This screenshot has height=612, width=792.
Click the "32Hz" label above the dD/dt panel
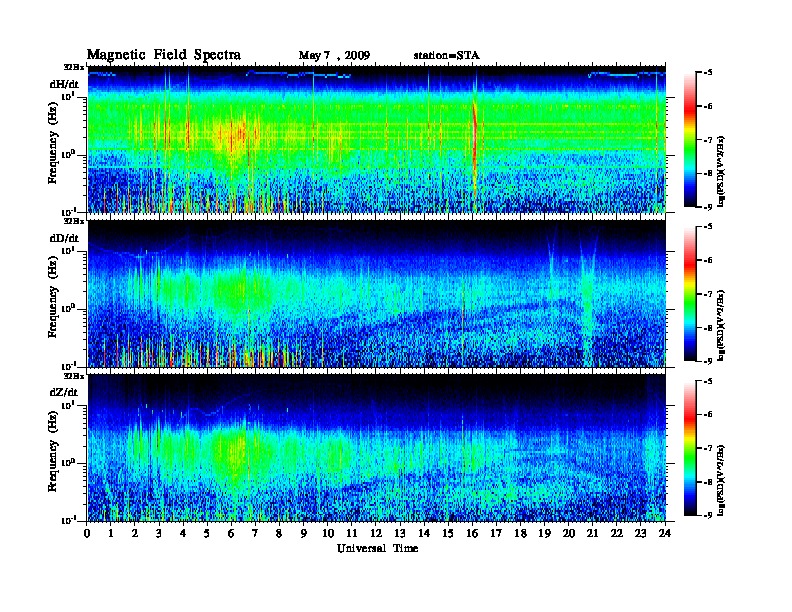coord(73,221)
